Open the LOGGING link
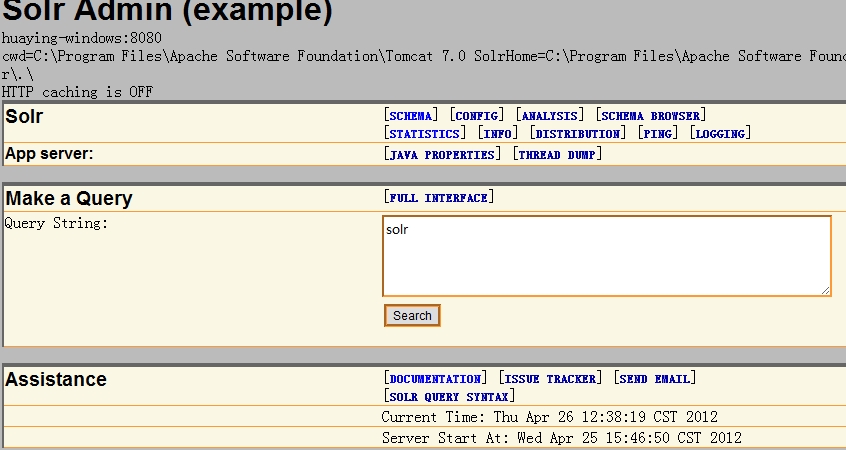The width and height of the screenshot is (846, 450). click(720, 134)
